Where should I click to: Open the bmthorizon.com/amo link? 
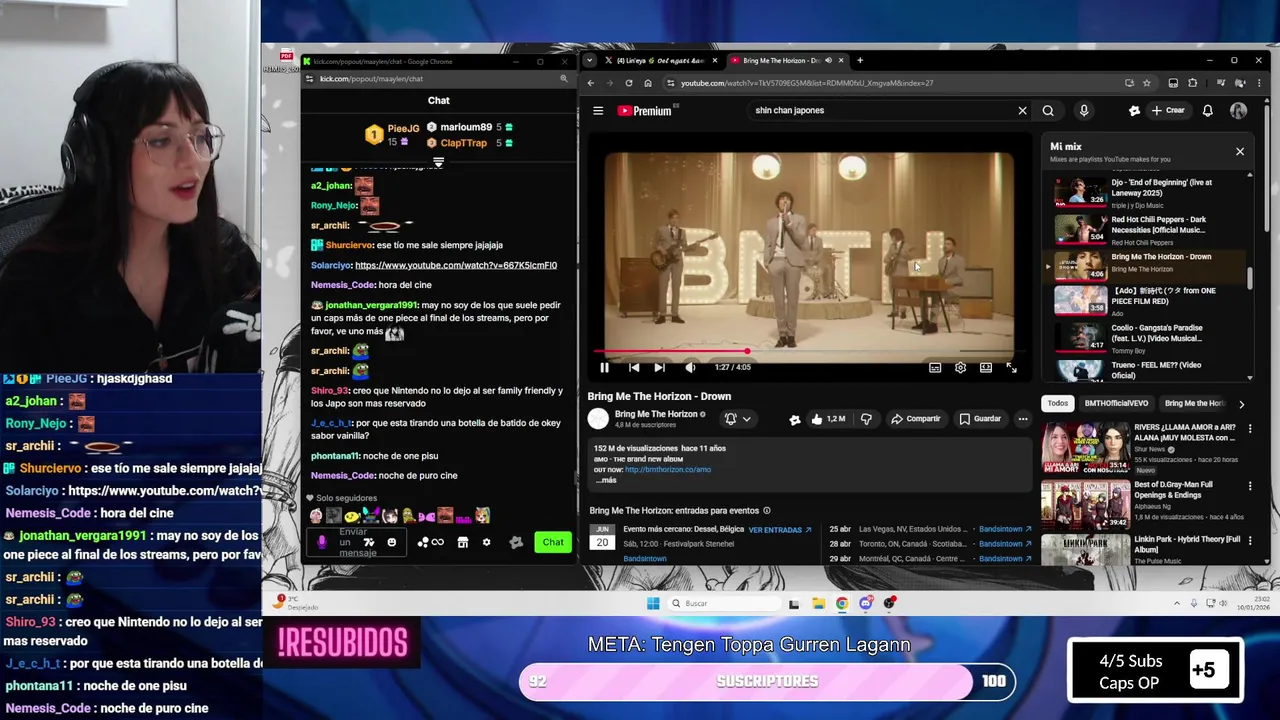[x=668, y=469]
